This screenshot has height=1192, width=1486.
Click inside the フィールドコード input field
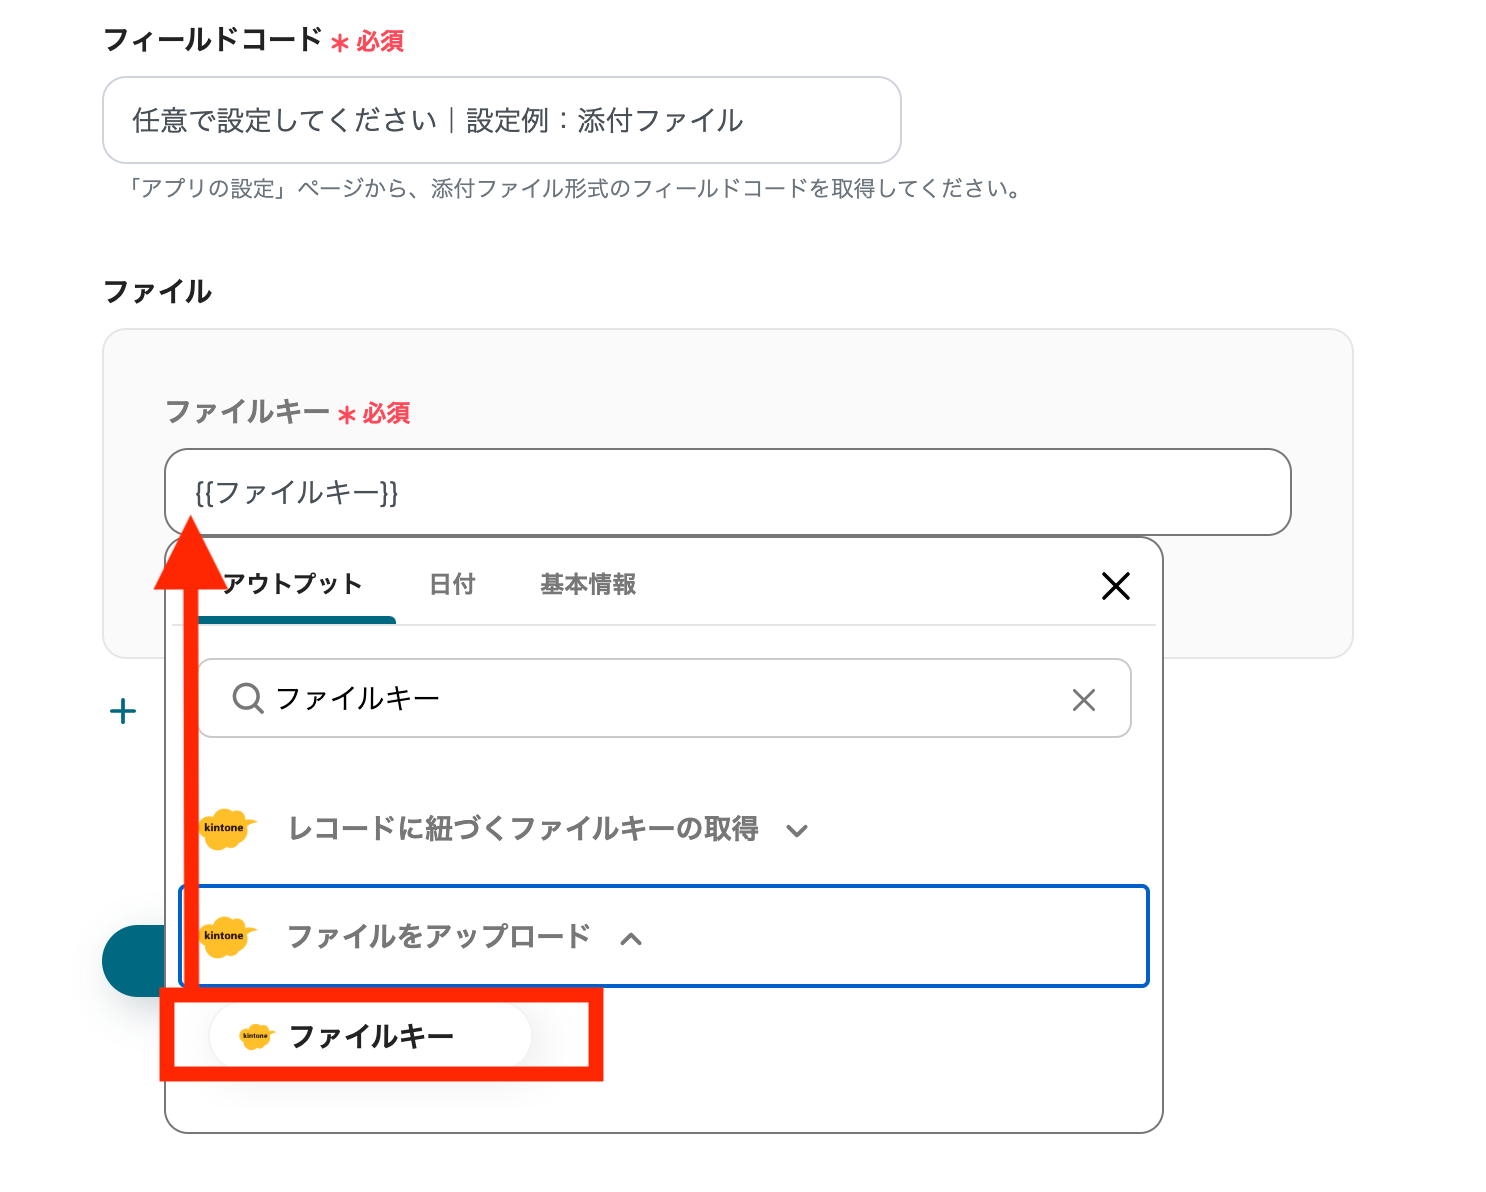(500, 119)
